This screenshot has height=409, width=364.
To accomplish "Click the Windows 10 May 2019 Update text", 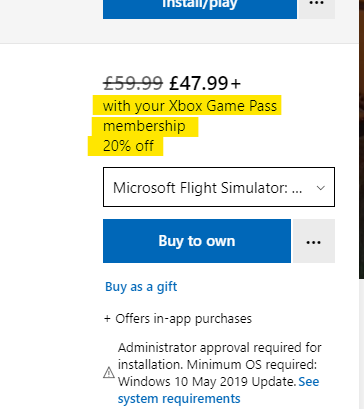I will pyautogui.click(x=207, y=381).
